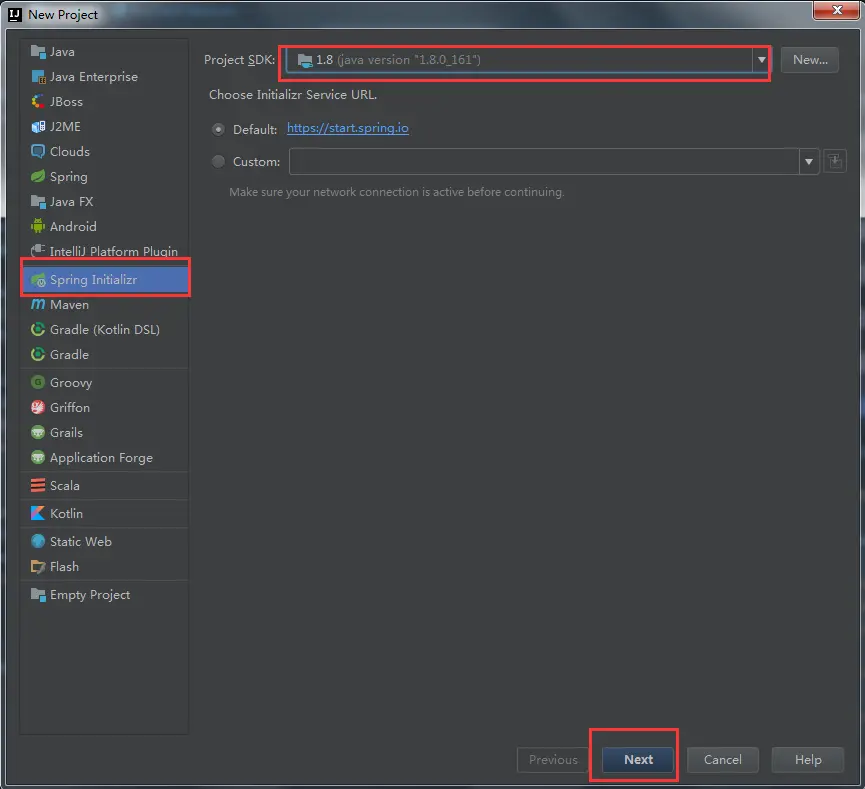Select the "Application Forge" text
865x789 pixels.
click(102, 458)
